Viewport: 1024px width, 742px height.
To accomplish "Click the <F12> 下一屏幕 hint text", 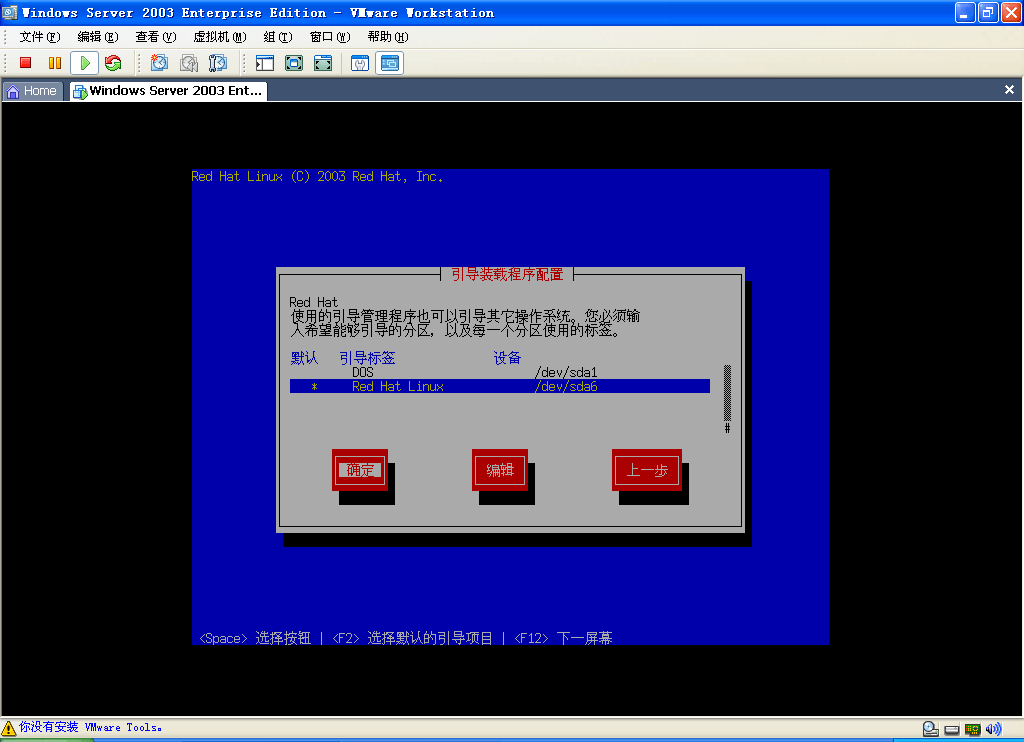I will click(x=563, y=638).
